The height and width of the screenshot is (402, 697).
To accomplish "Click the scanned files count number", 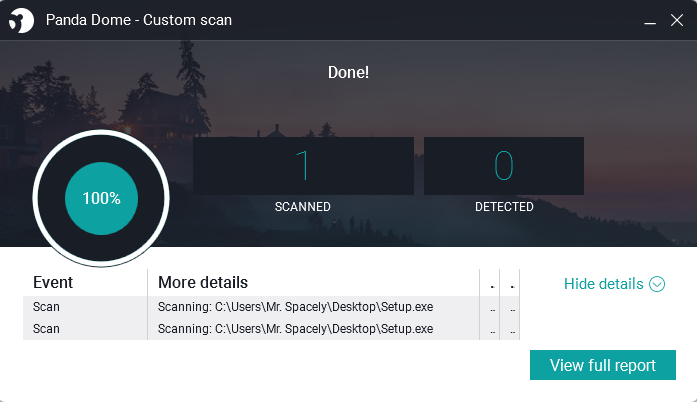I will 303,166.
